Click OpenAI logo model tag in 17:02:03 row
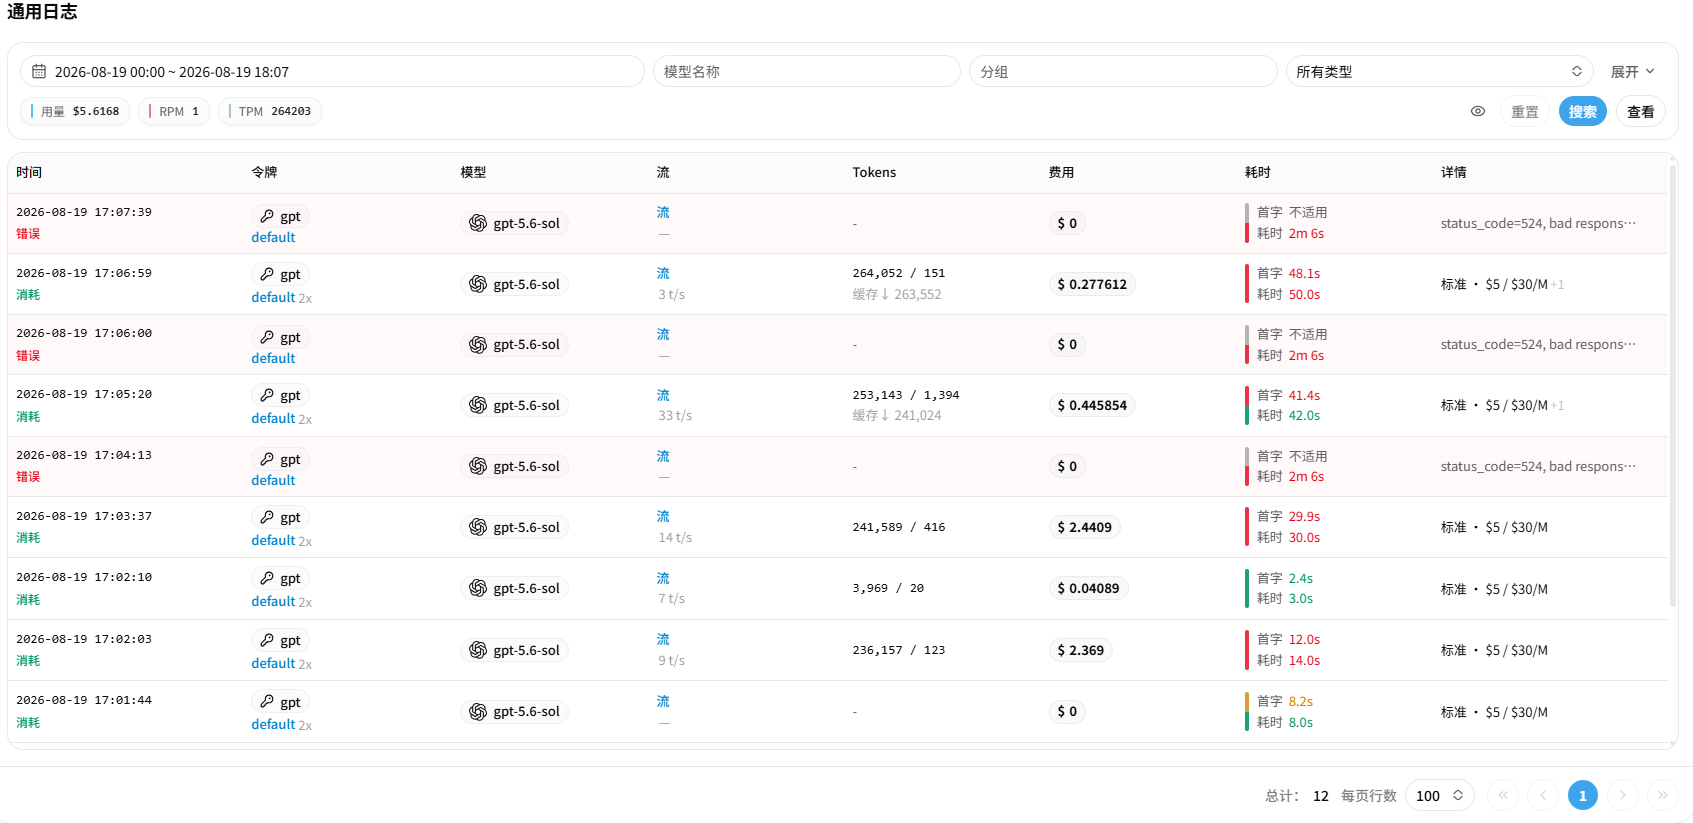 [x=514, y=650]
